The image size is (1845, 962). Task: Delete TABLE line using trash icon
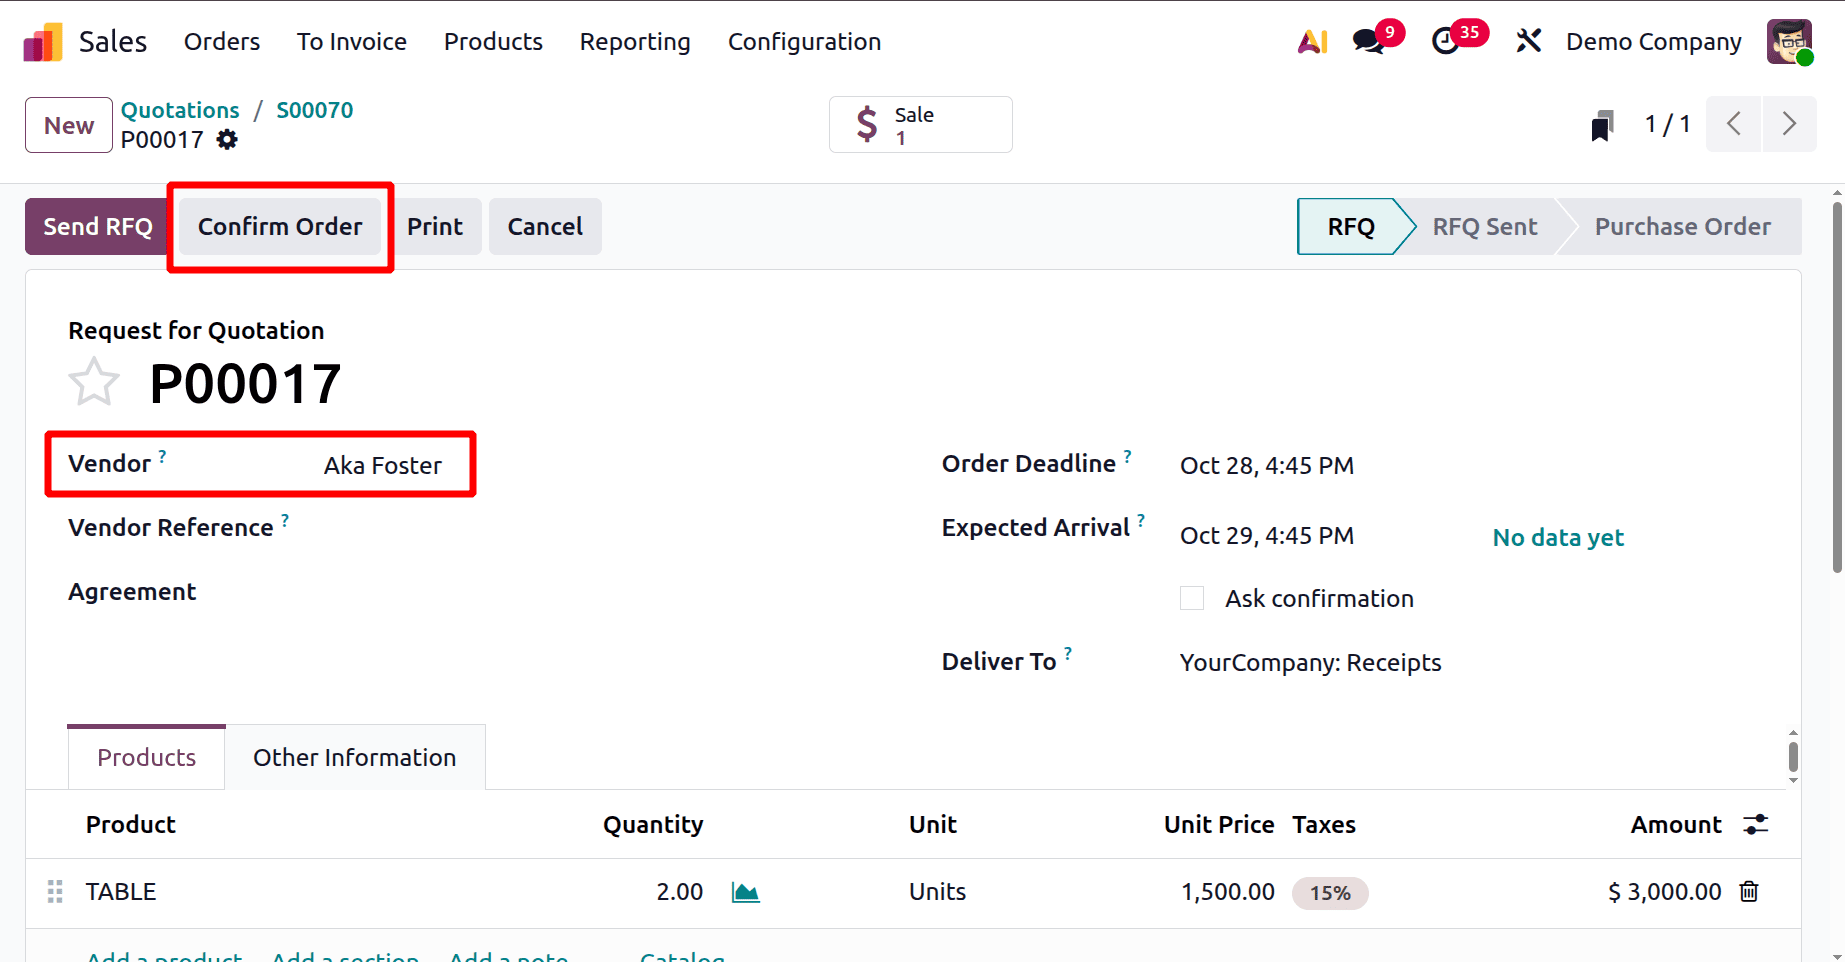(x=1748, y=891)
